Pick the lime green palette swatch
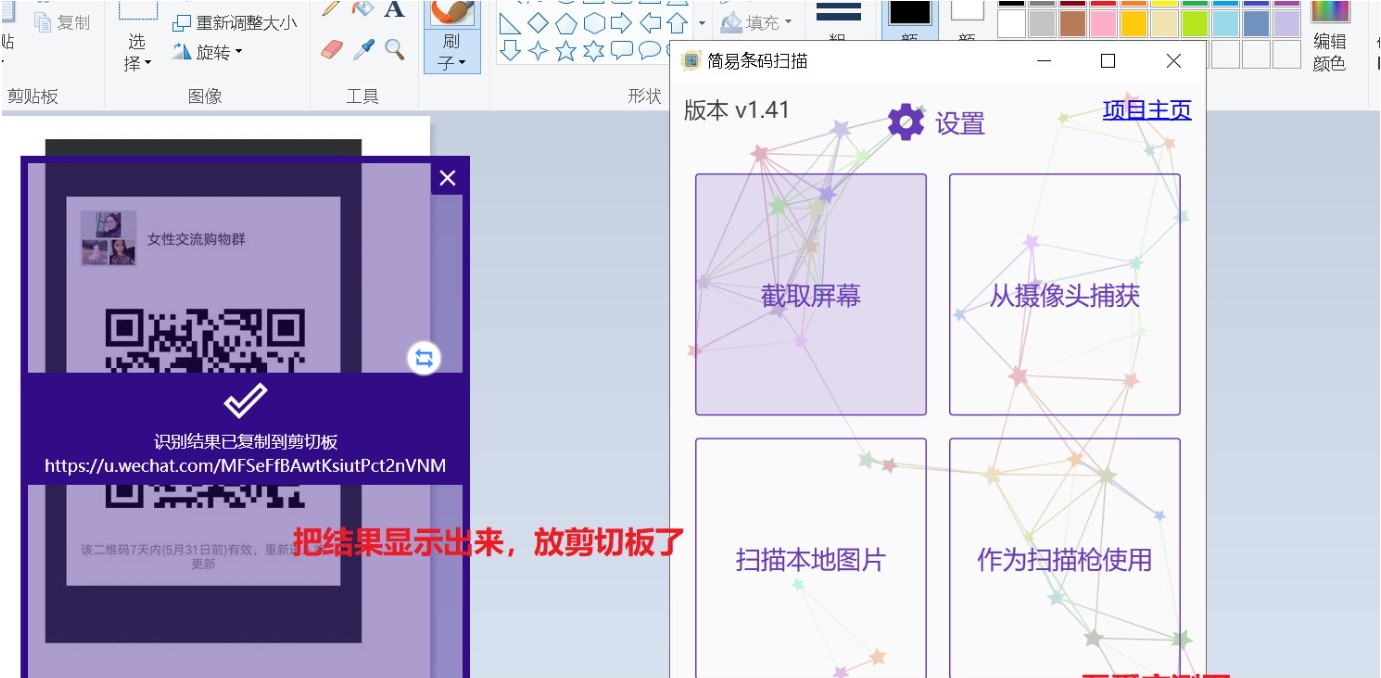Screen dimensions: 1381x678 [1195, 23]
